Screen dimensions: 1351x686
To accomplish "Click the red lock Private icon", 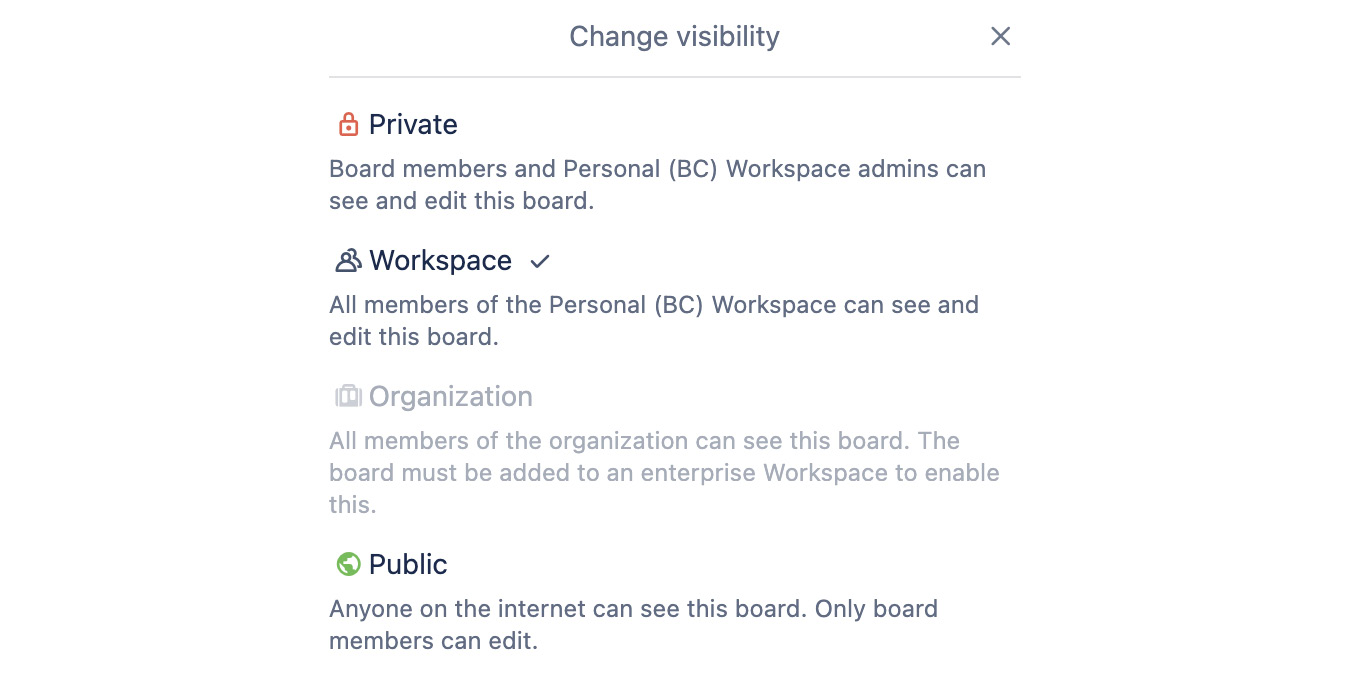I will (348, 125).
